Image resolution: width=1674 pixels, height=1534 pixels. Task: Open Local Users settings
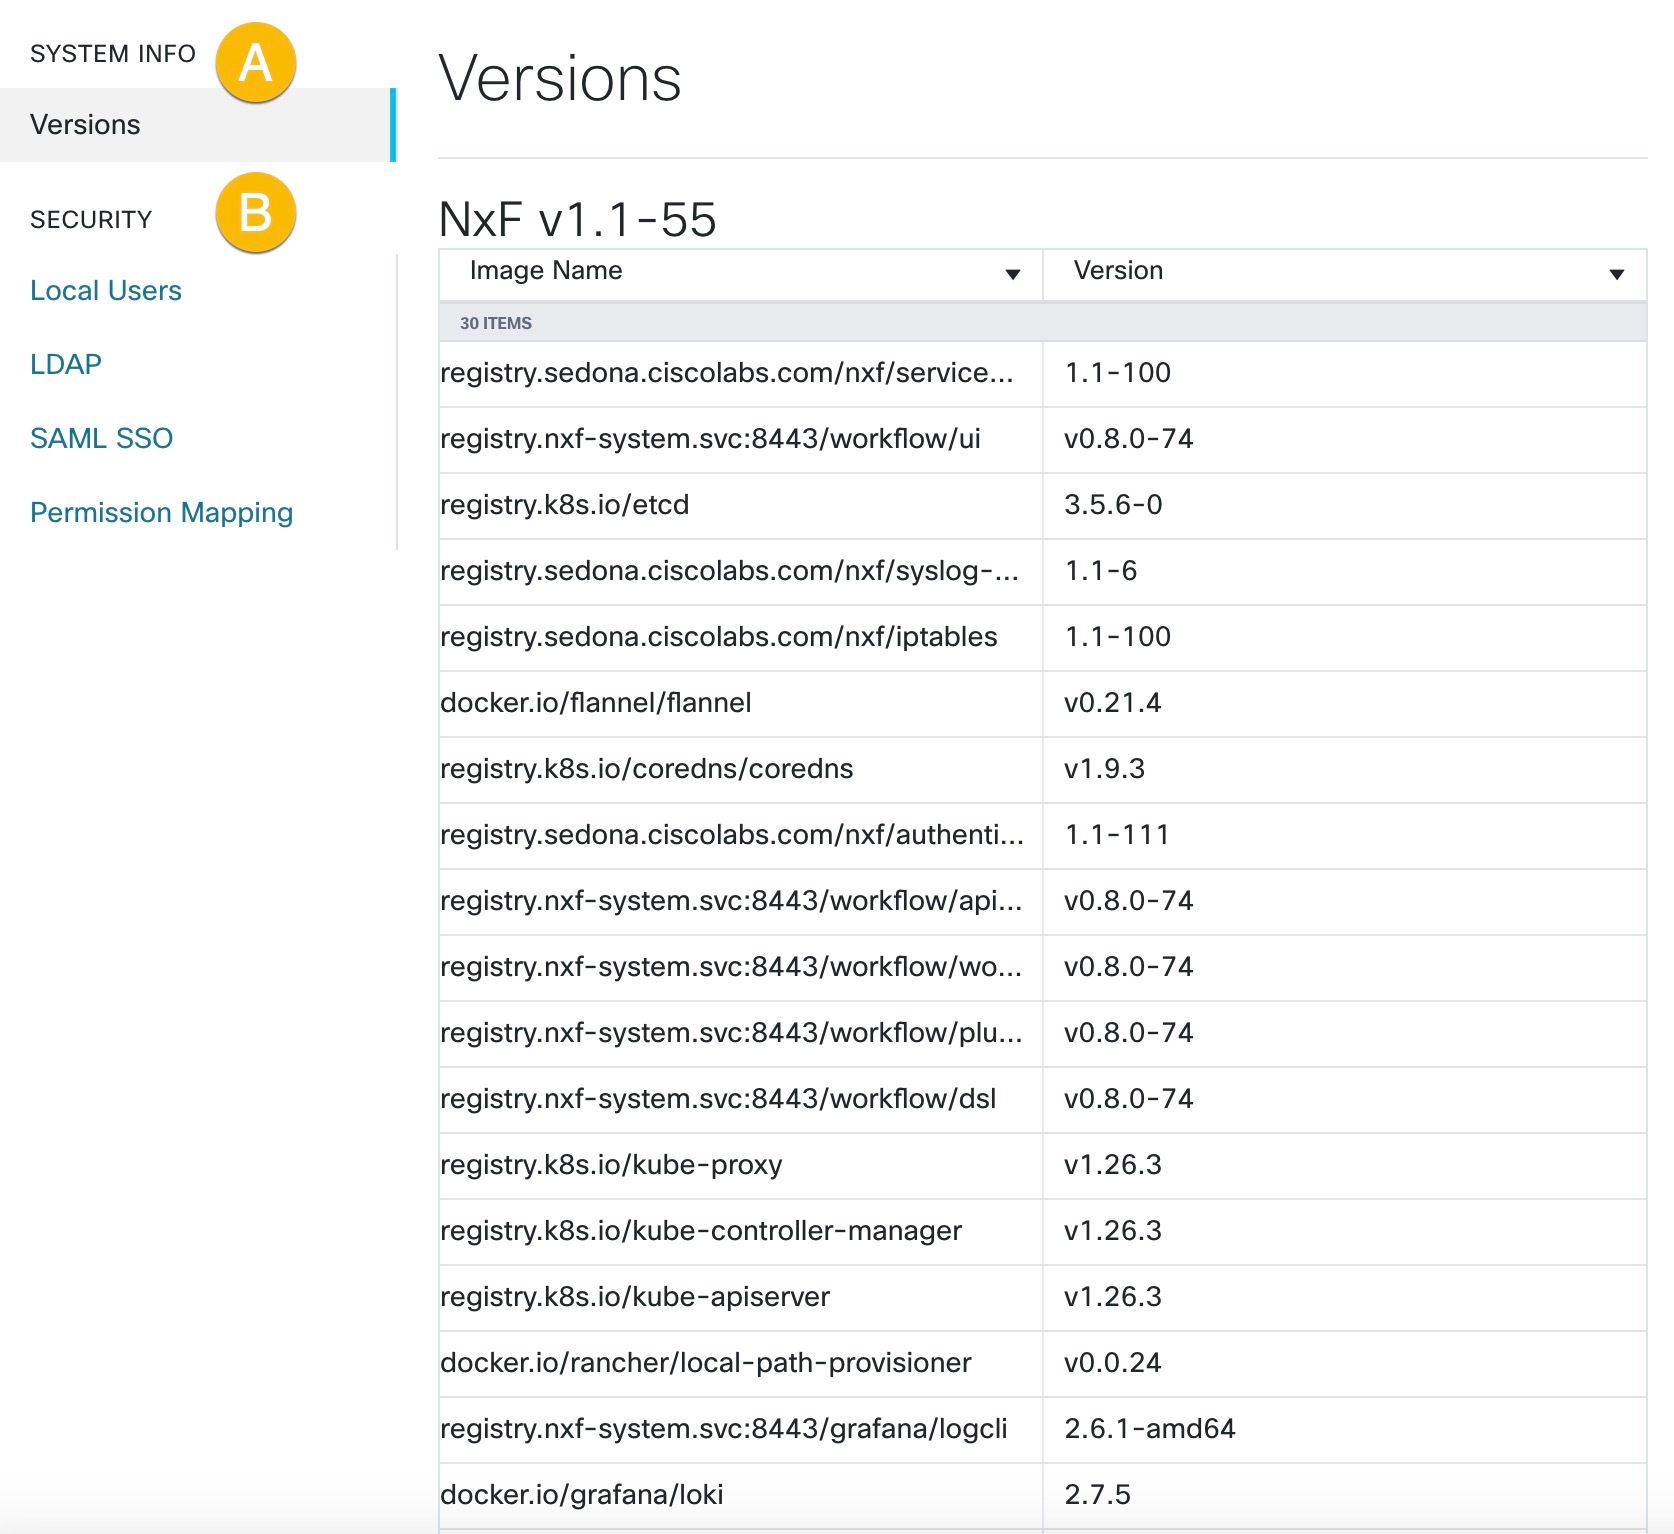click(106, 290)
